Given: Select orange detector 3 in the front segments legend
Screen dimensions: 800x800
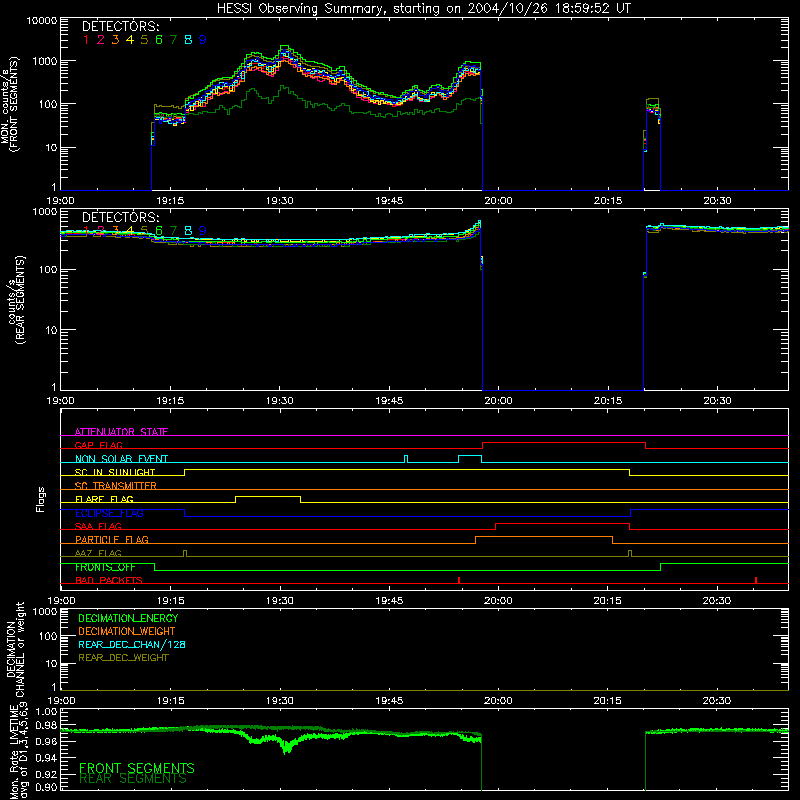Looking at the screenshot, I should point(115,40).
